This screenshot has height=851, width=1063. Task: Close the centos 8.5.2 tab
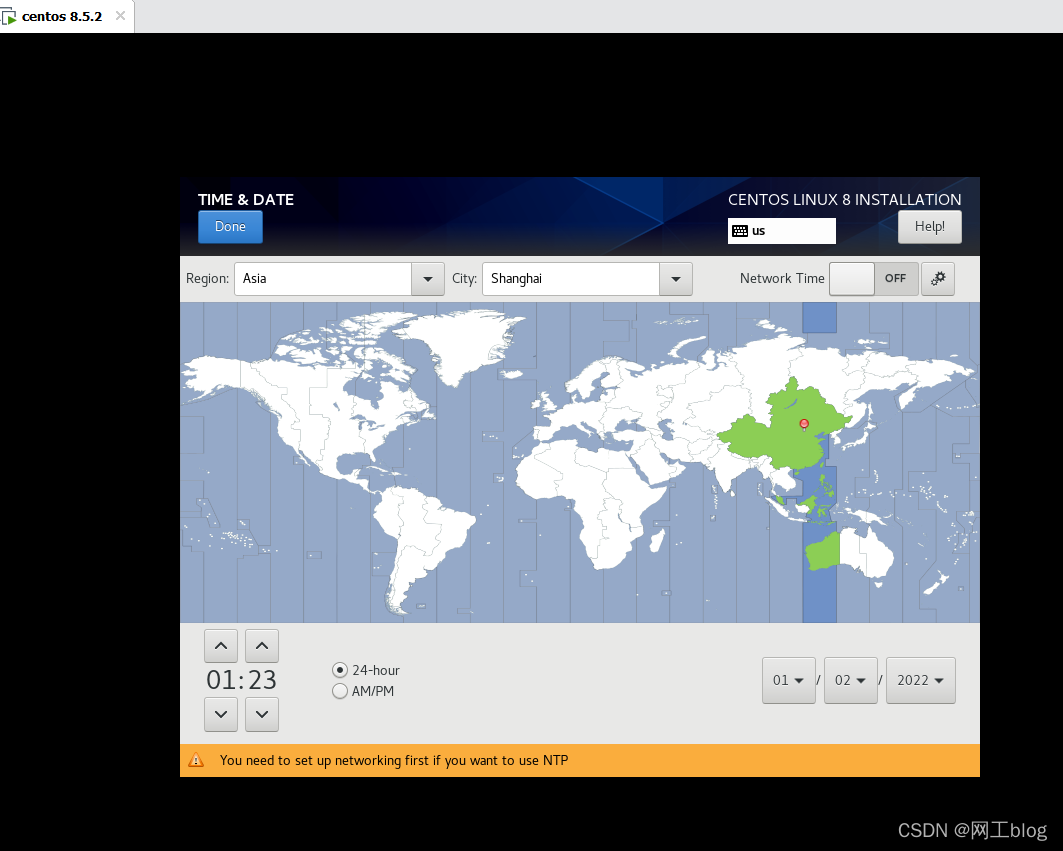click(x=120, y=16)
